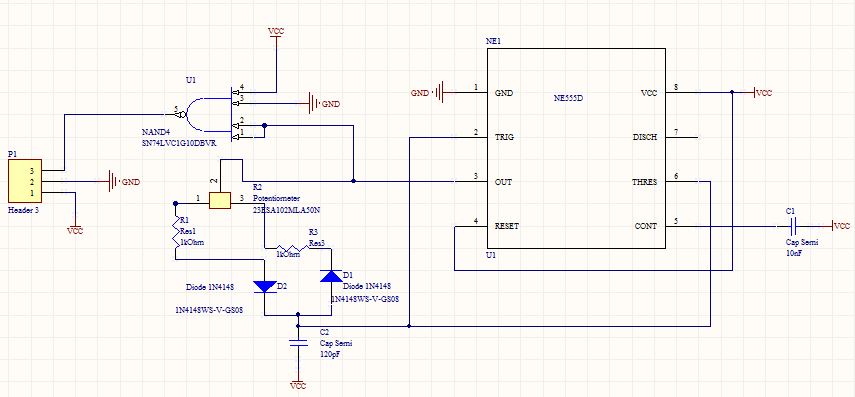Select the C2 capacitor symbol
The height and width of the screenshot is (397, 855).
pos(298,344)
